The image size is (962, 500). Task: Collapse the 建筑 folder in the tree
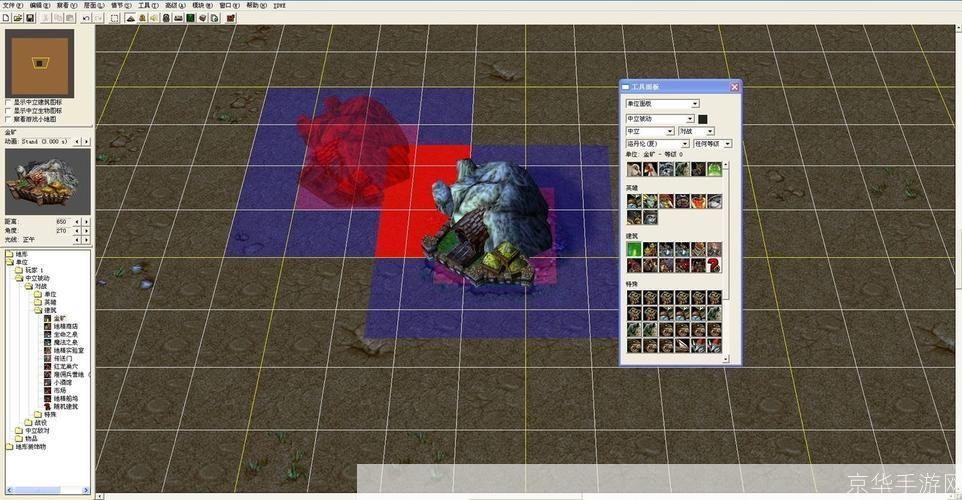point(39,310)
